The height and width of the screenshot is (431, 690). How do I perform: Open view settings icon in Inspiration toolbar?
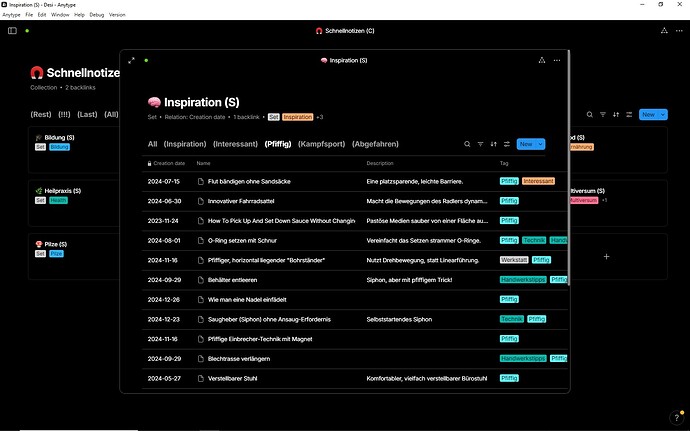(x=507, y=144)
